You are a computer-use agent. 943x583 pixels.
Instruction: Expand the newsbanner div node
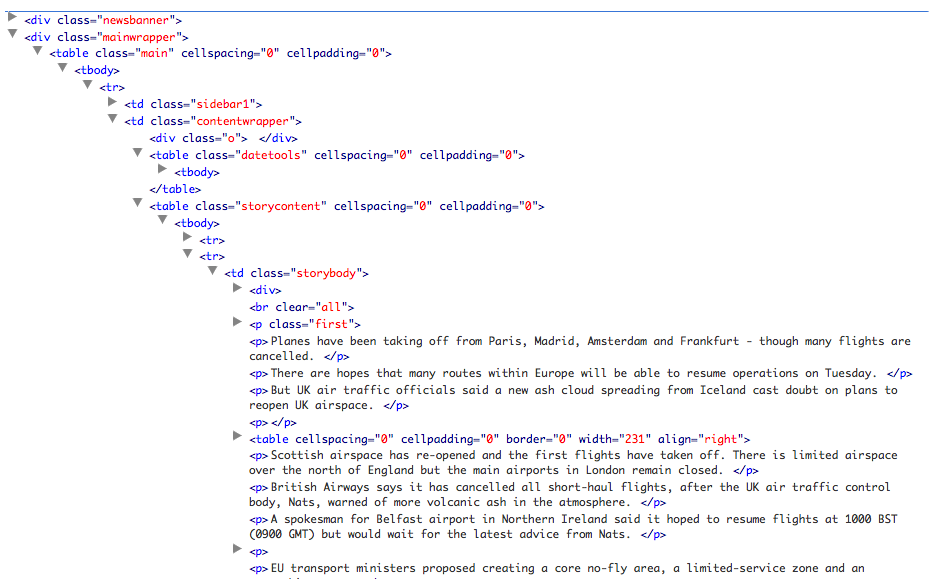[13, 18]
